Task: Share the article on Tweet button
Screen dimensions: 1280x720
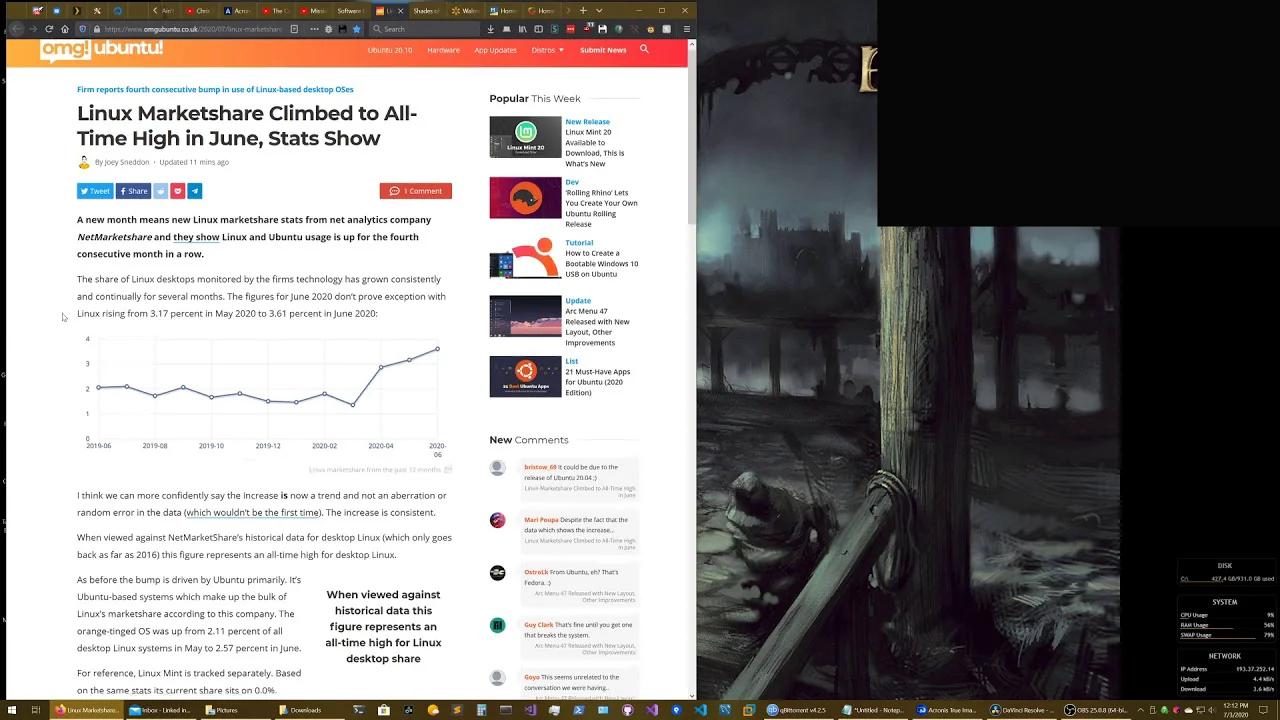Action: click(x=95, y=191)
